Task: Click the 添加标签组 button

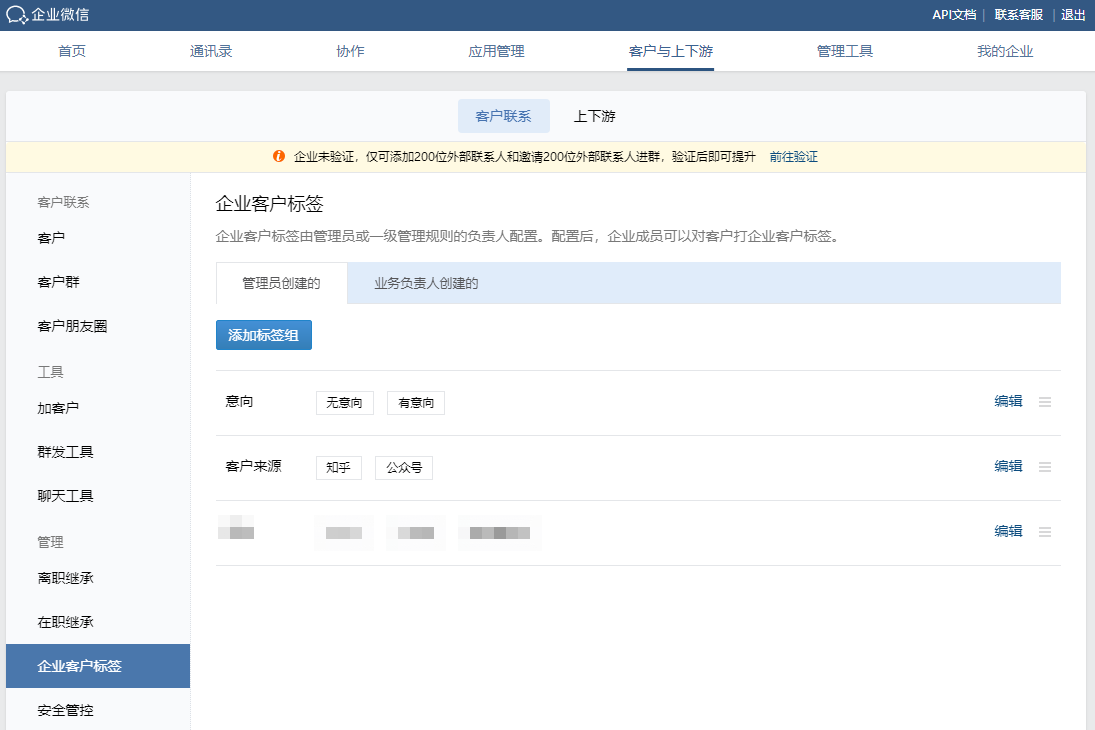Action: coord(264,335)
